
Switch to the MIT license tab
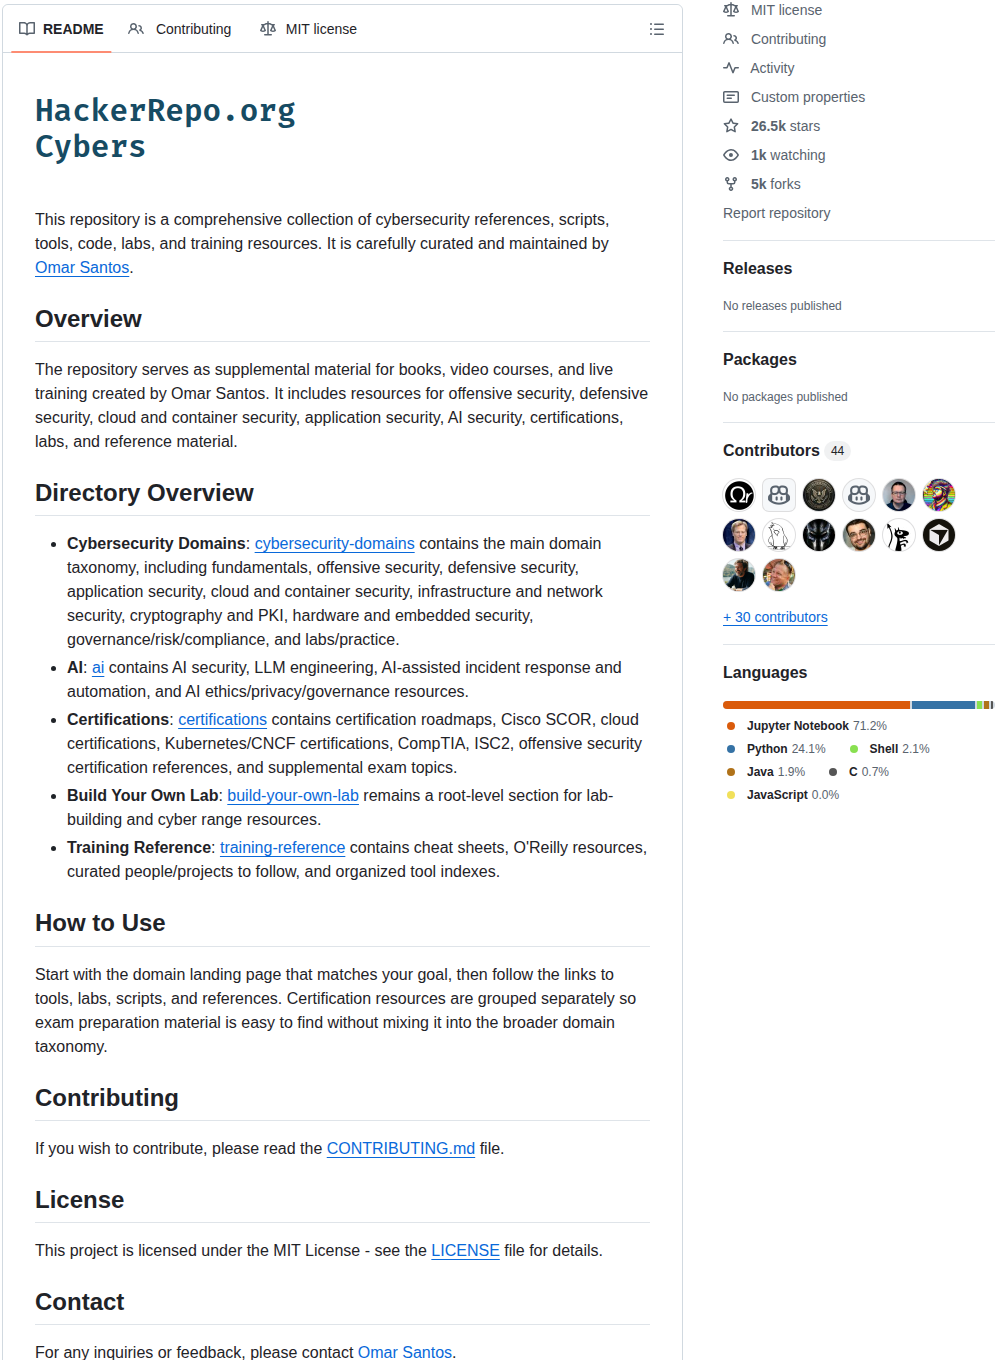click(308, 29)
